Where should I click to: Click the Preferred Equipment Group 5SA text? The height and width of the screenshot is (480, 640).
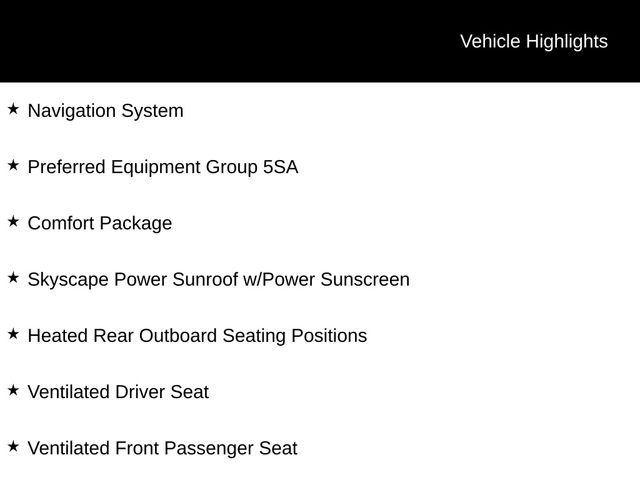click(163, 167)
